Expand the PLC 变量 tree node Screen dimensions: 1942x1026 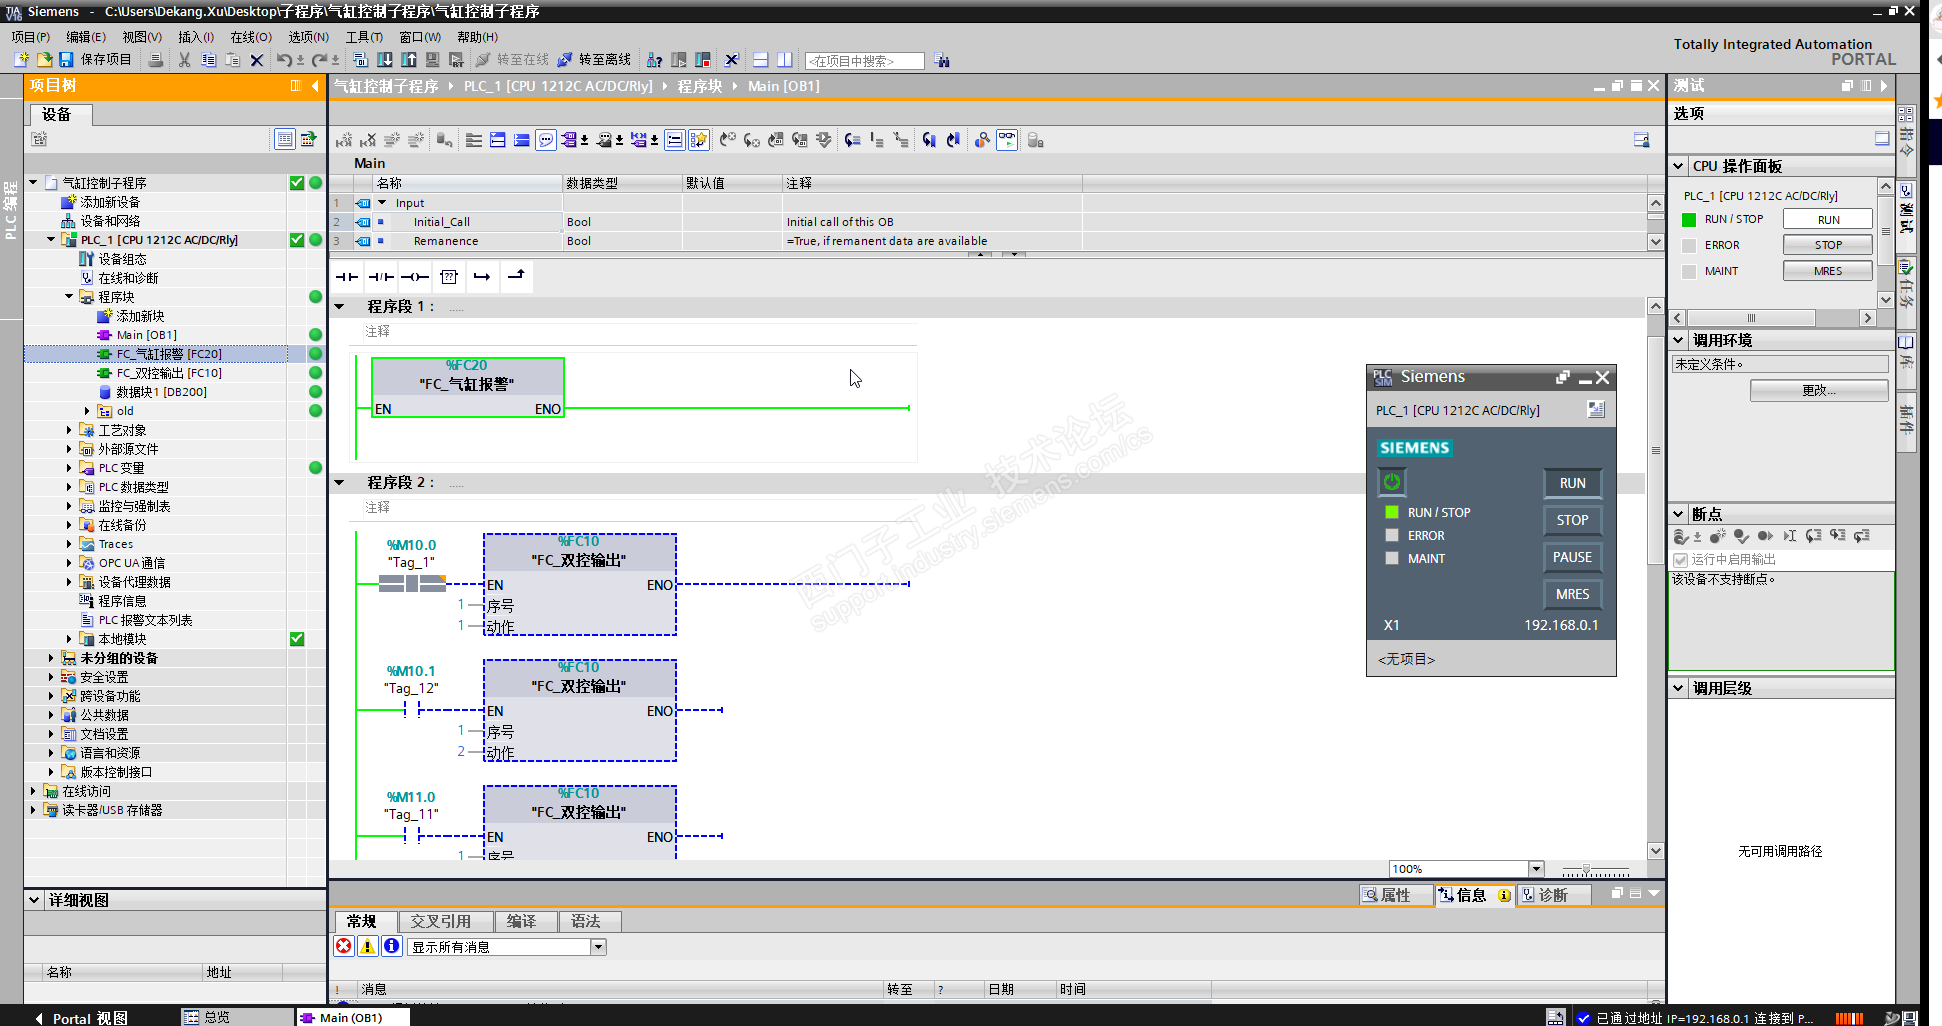(x=69, y=468)
